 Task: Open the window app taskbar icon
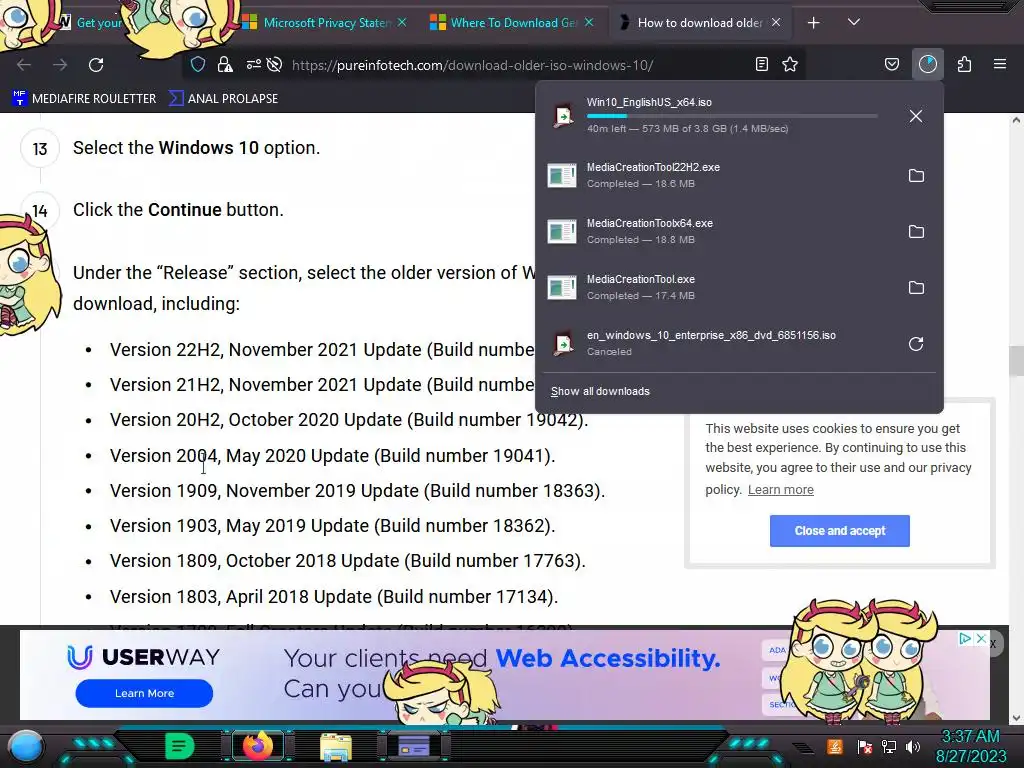click(413, 746)
